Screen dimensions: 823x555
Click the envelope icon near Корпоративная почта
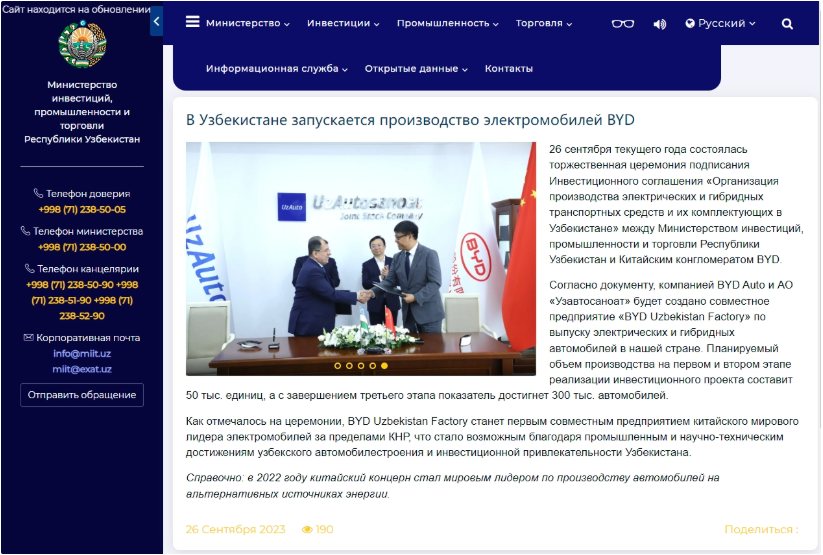point(28,337)
